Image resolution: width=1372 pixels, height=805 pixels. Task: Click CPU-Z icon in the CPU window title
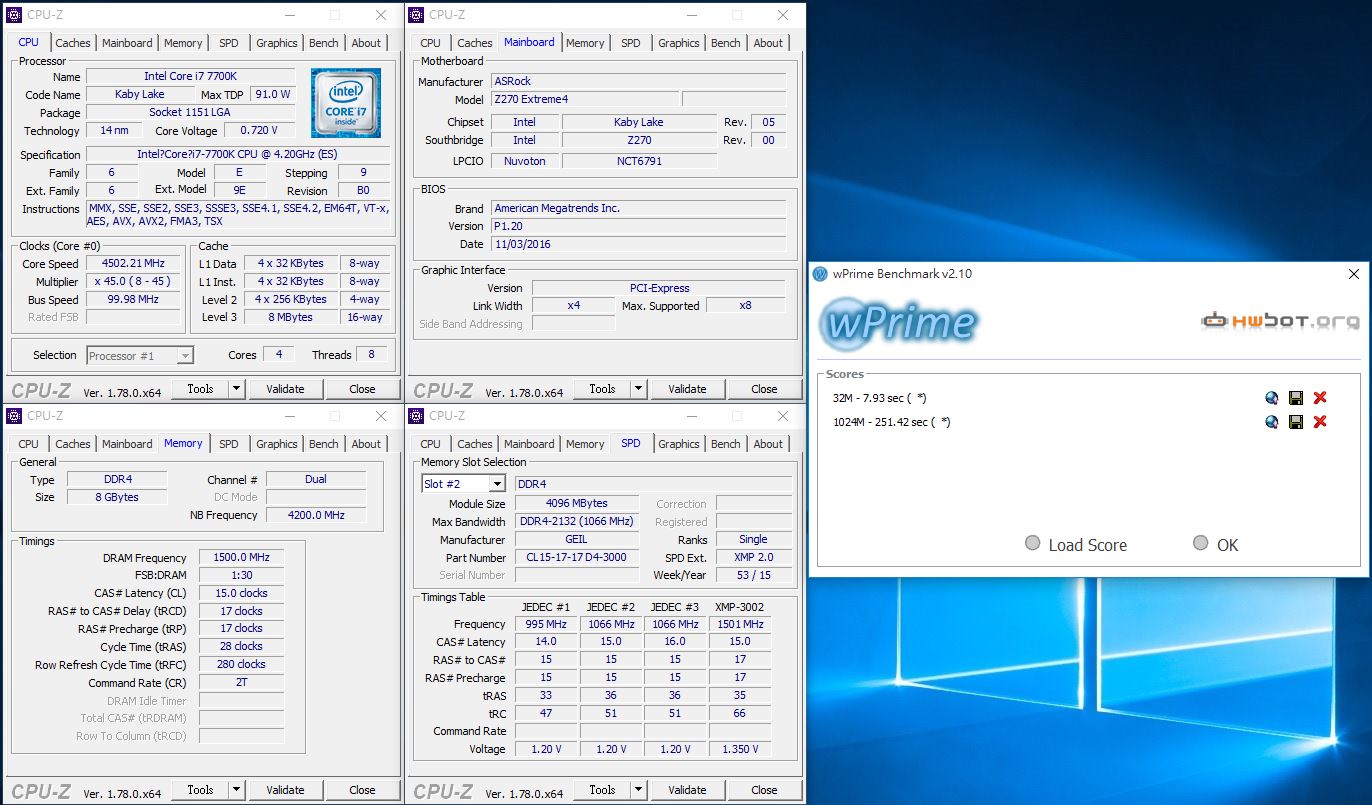click(15, 15)
